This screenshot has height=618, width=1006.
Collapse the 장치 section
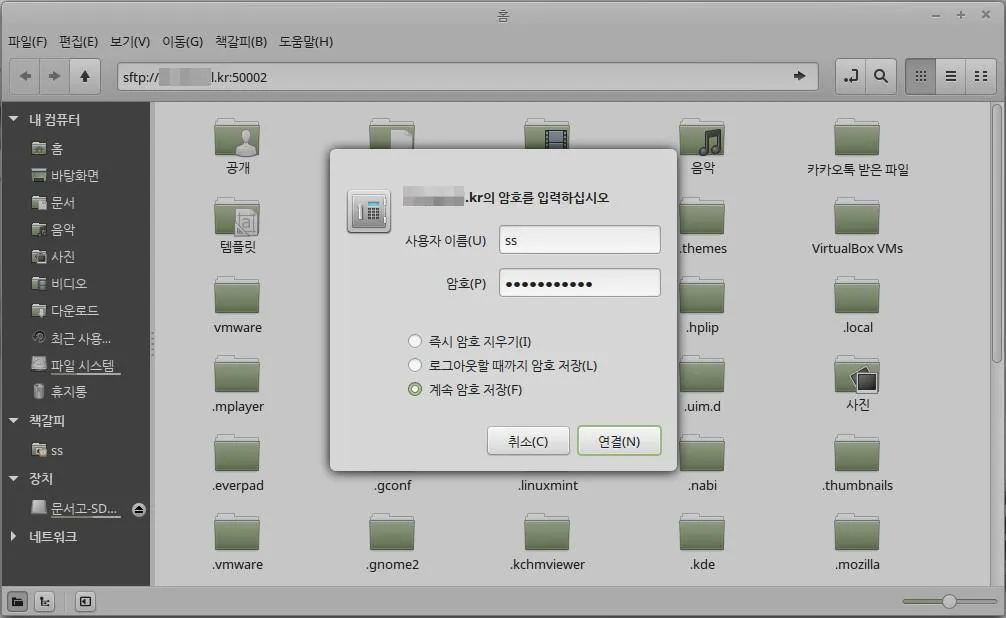pos(13,479)
